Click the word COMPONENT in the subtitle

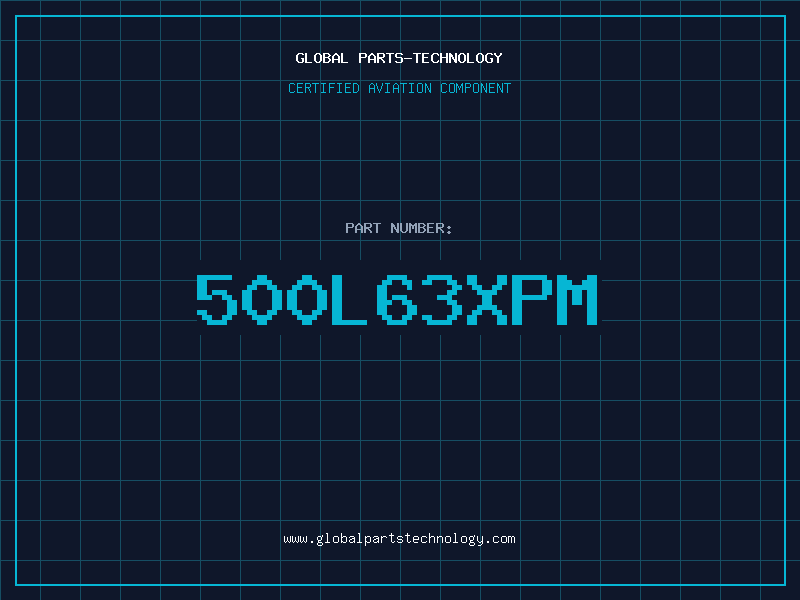475,88
